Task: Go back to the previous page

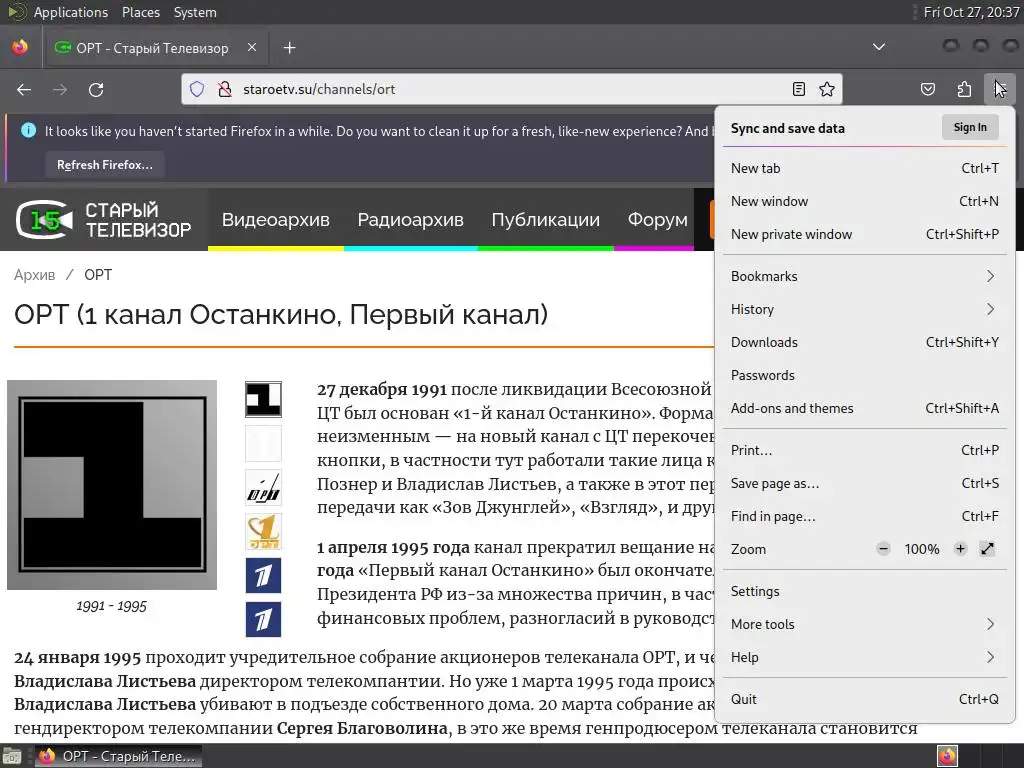Action: (x=24, y=89)
